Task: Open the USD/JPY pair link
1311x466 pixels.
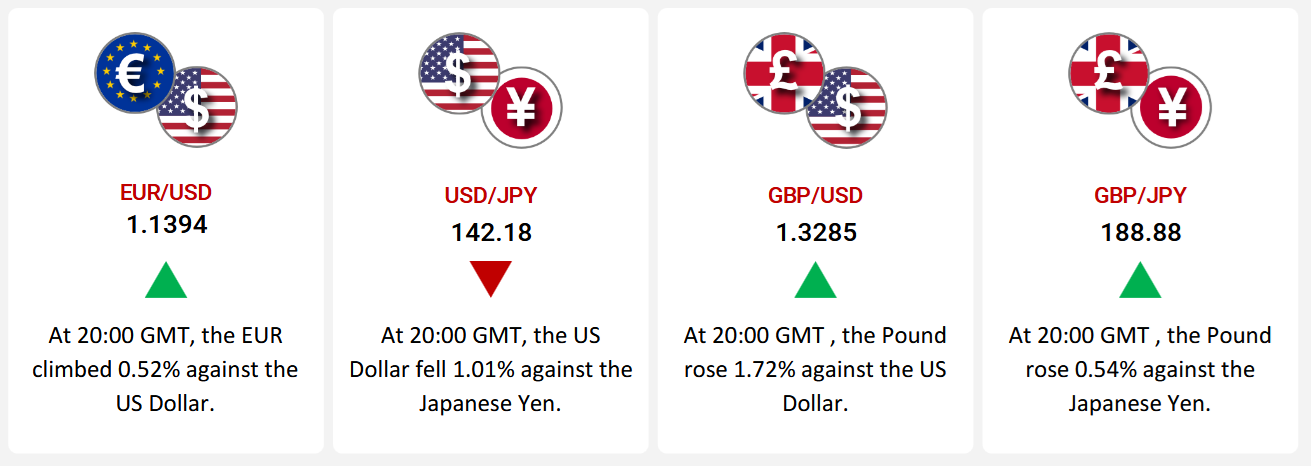Action: pos(490,195)
